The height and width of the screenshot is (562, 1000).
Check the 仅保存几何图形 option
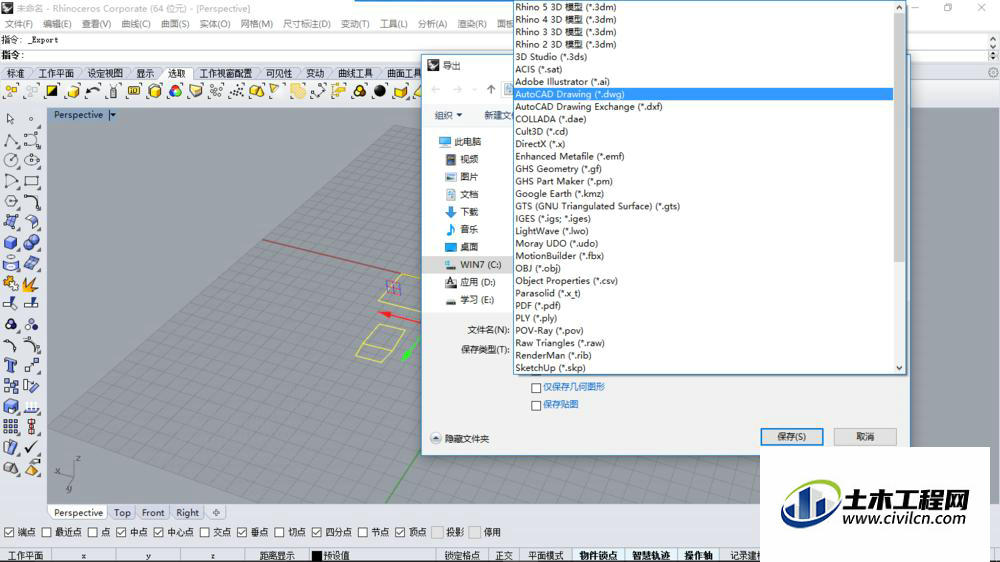(x=536, y=387)
